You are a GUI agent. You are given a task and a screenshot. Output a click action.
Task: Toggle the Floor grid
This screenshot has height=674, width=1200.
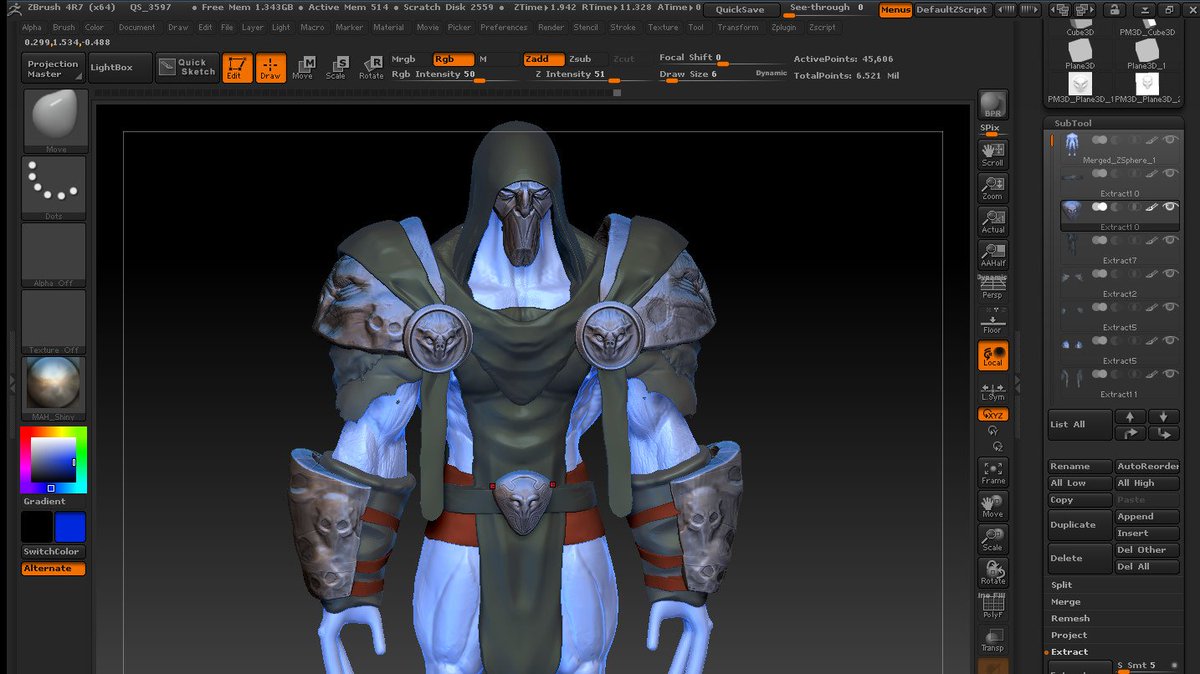(x=993, y=322)
